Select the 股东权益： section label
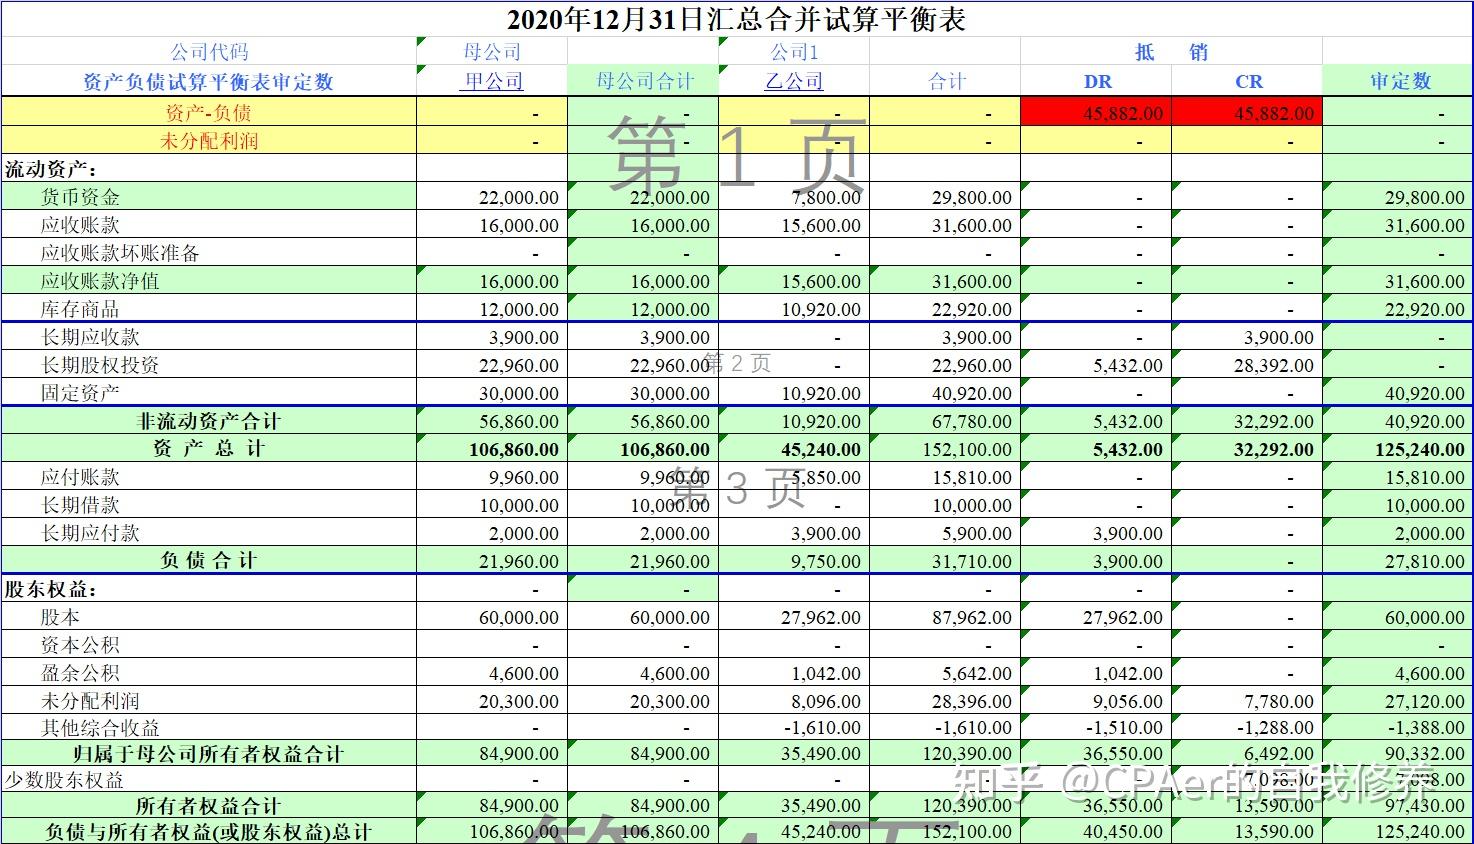Image resolution: width=1474 pixels, height=844 pixels. pyautogui.click(x=52, y=589)
